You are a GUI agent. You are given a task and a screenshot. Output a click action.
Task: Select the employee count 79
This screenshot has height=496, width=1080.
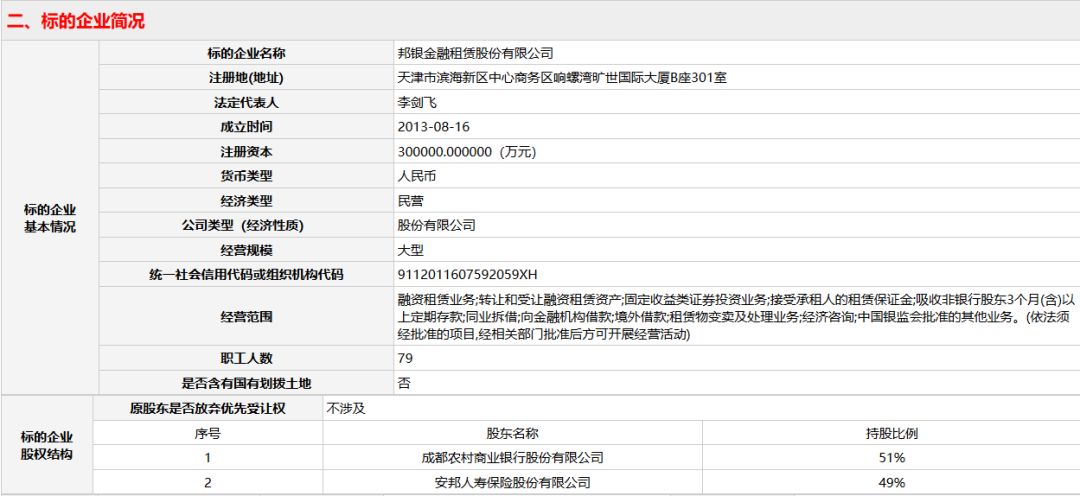click(x=405, y=358)
